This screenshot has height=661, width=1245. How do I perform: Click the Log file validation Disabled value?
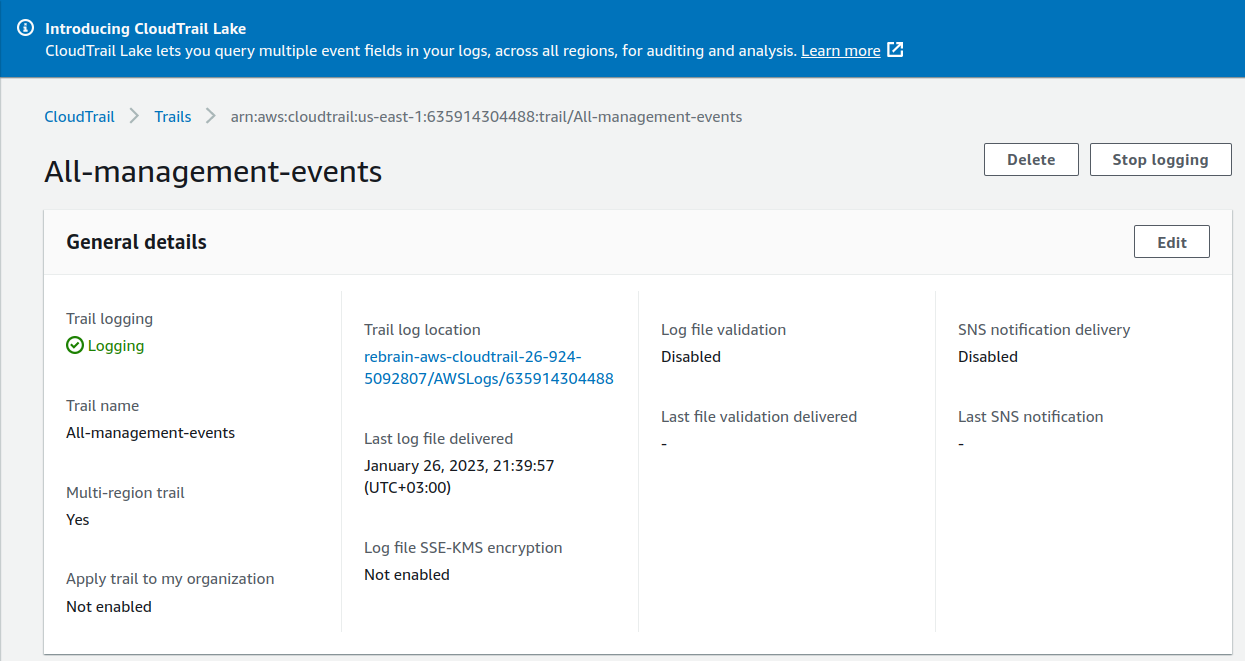pos(691,357)
